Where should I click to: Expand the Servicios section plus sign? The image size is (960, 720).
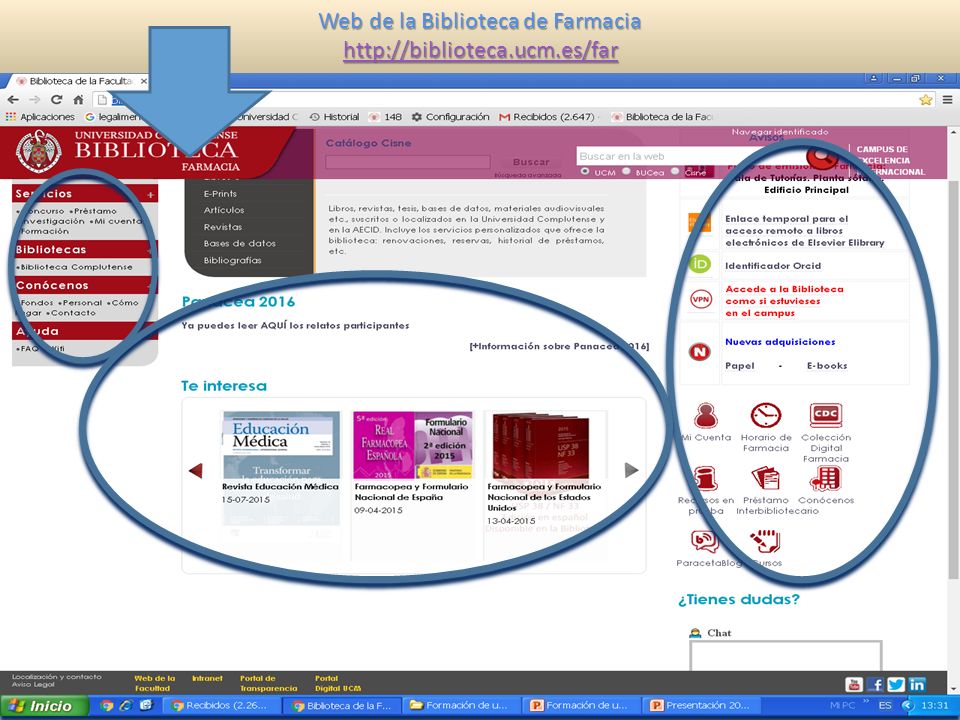150,195
